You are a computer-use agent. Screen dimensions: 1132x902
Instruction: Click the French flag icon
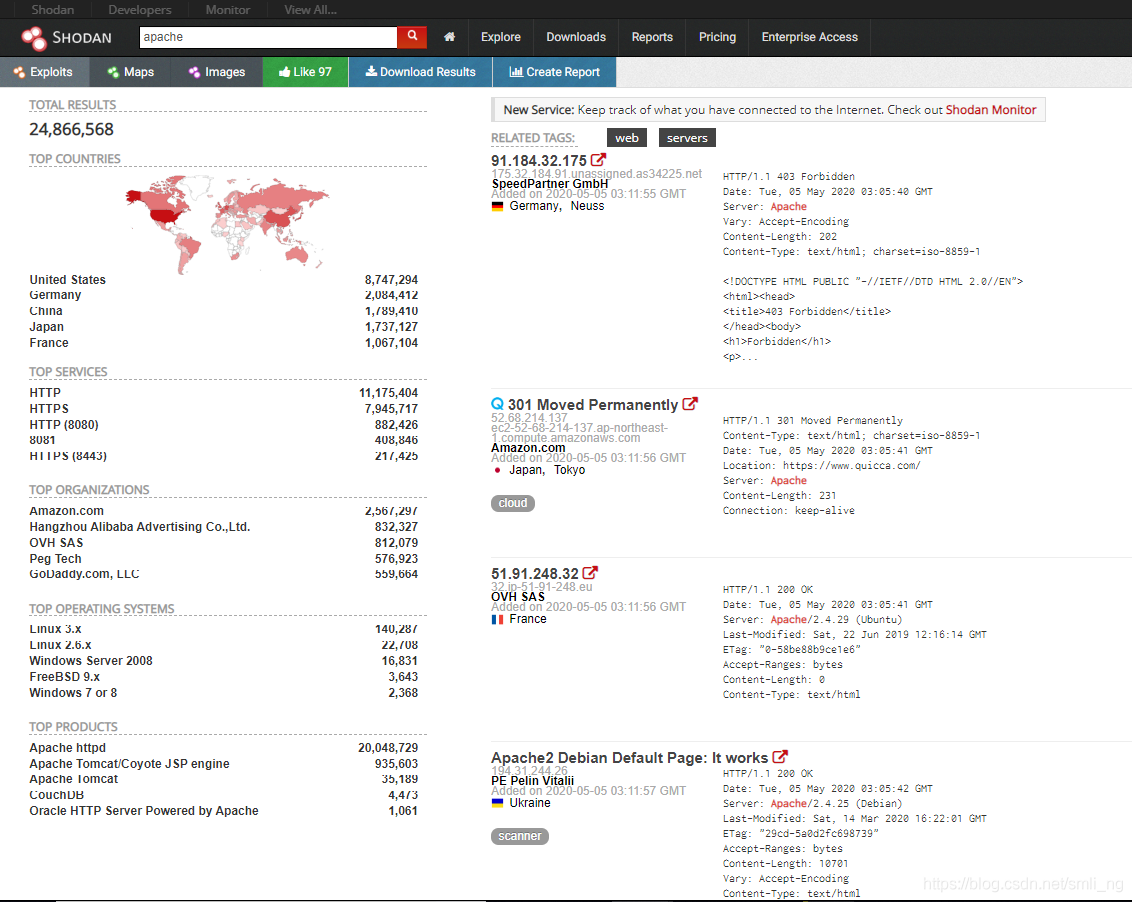point(497,619)
